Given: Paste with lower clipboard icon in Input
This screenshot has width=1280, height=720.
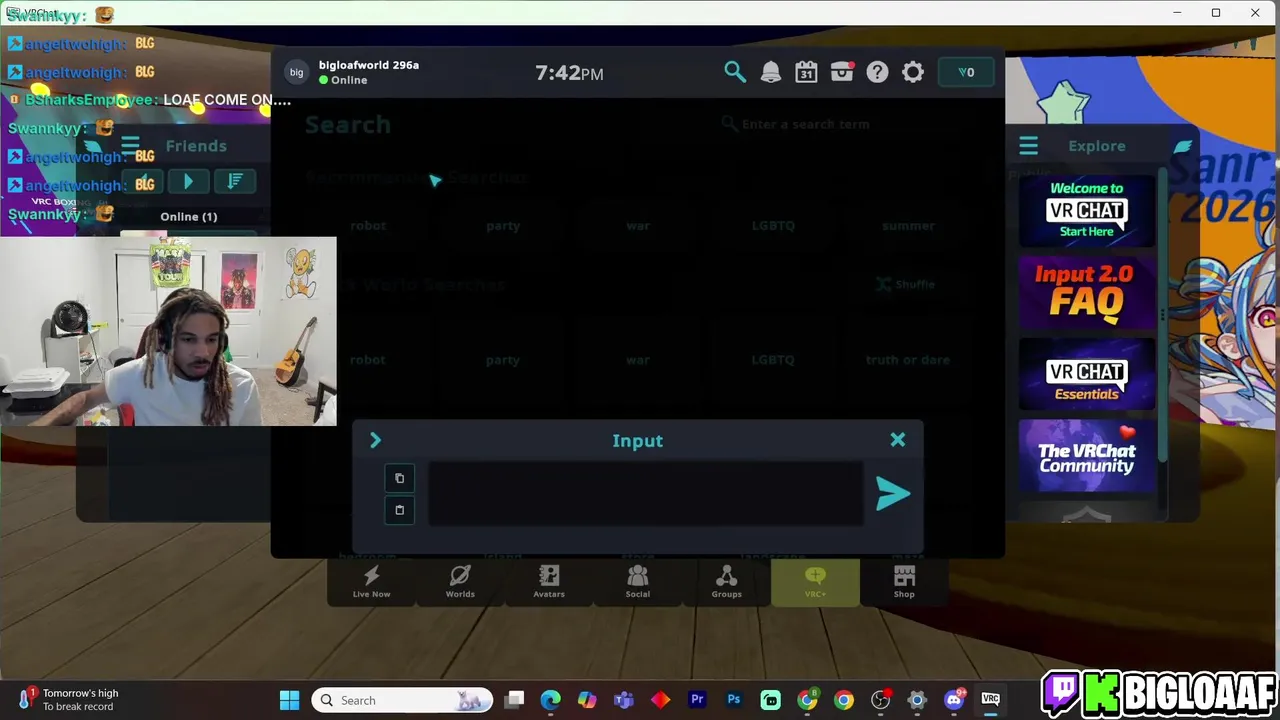Looking at the screenshot, I should [x=399, y=510].
